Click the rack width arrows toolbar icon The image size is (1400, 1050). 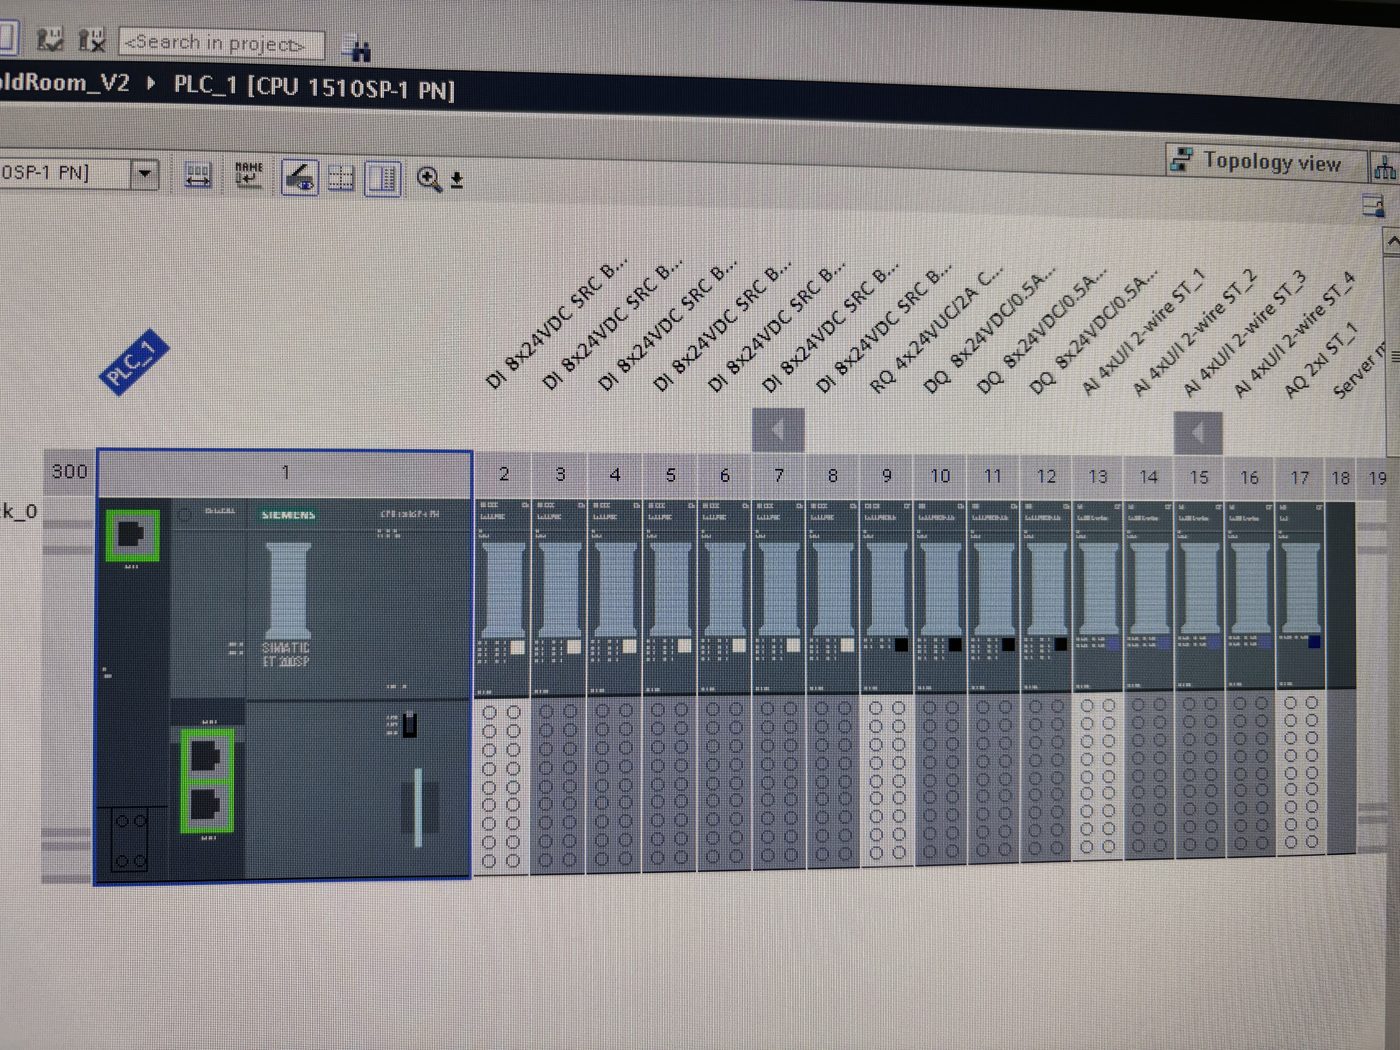[x=198, y=176]
